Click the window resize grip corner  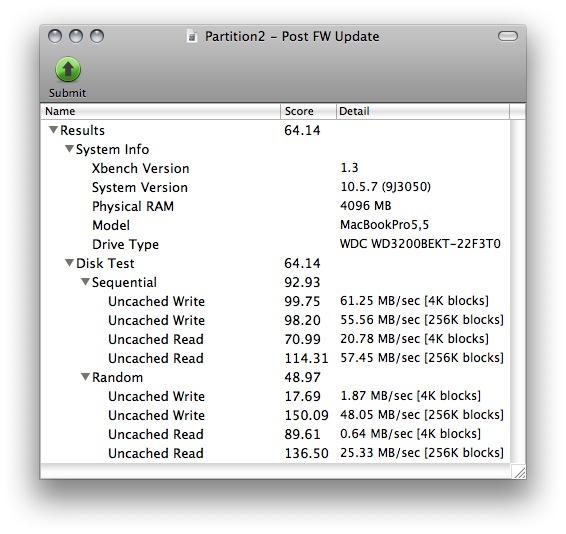pos(519,471)
